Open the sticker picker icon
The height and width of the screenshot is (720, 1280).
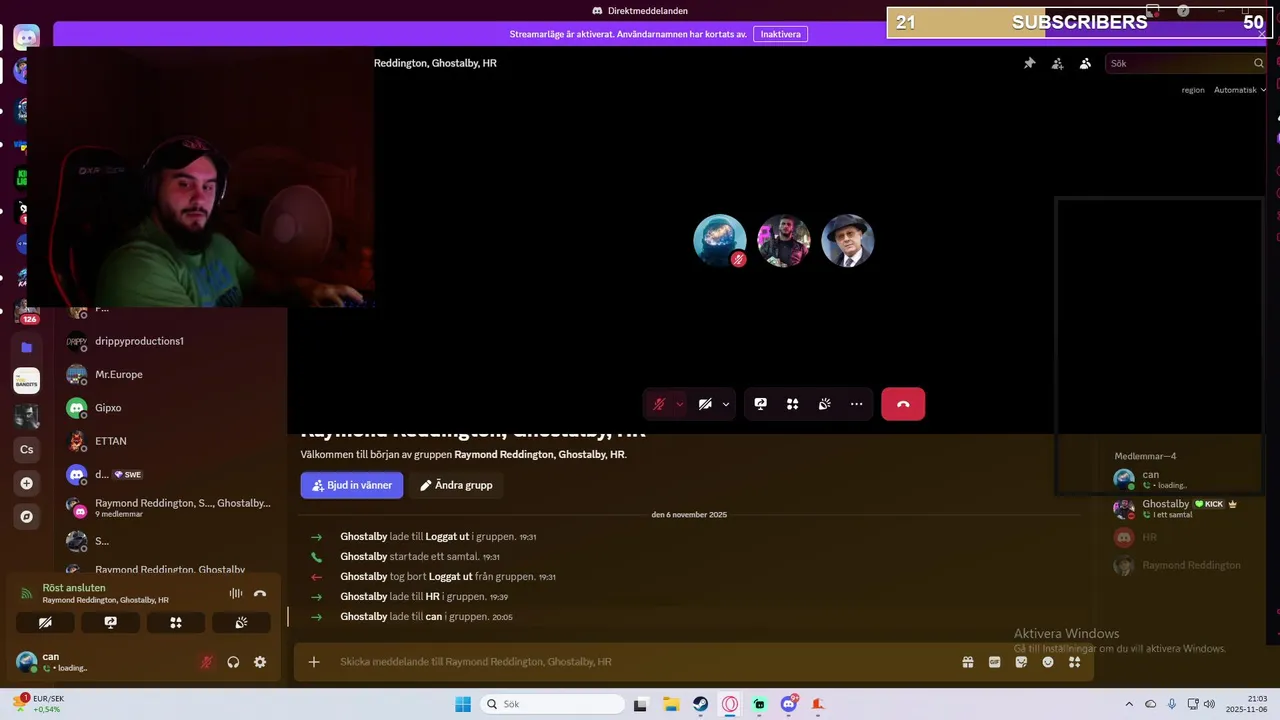click(1021, 662)
